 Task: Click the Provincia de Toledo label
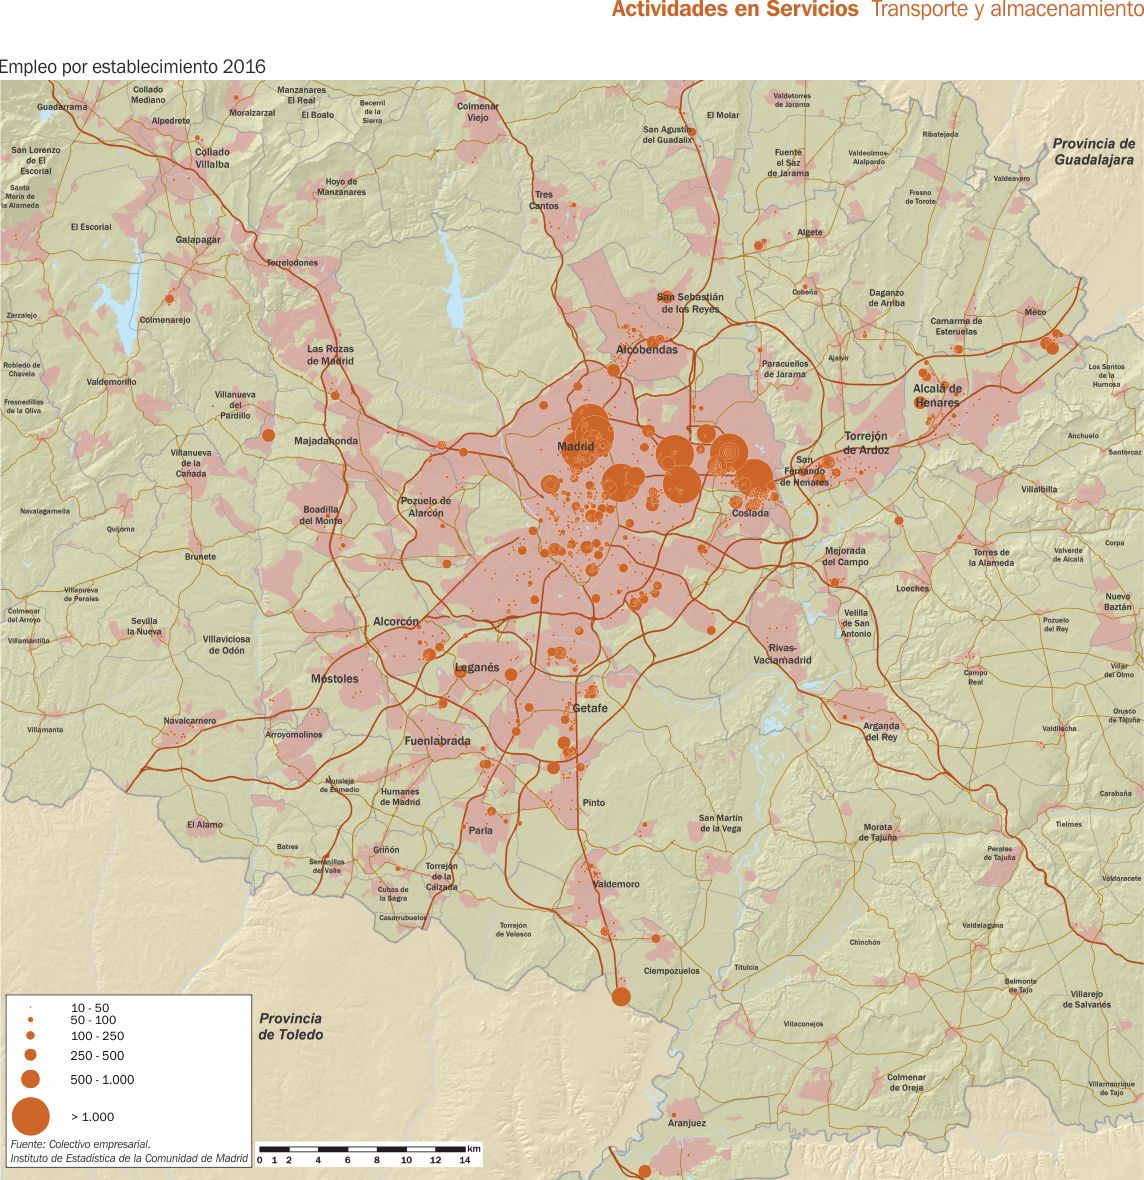point(290,1027)
